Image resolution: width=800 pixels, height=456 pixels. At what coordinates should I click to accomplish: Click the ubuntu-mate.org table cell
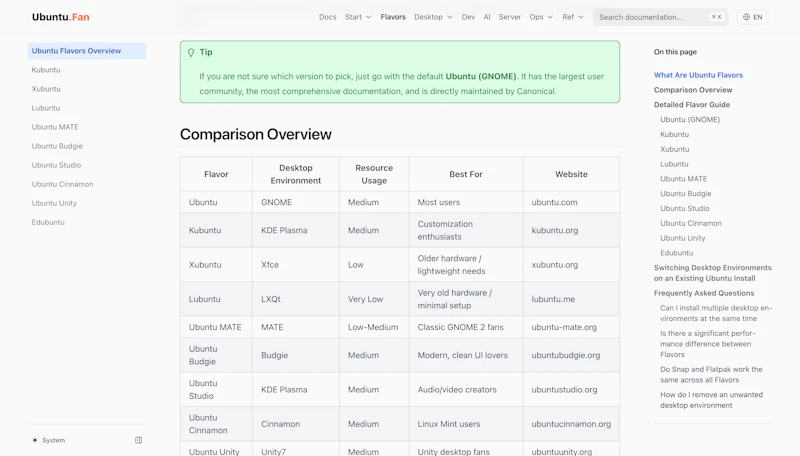tap(571, 327)
